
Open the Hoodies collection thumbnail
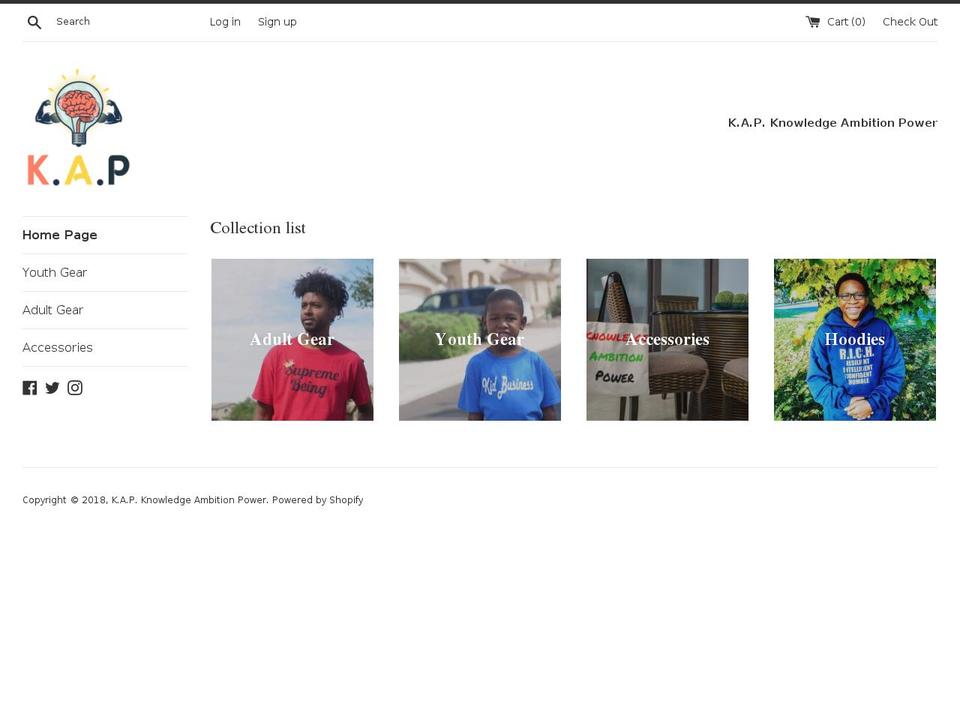click(855, 339)
